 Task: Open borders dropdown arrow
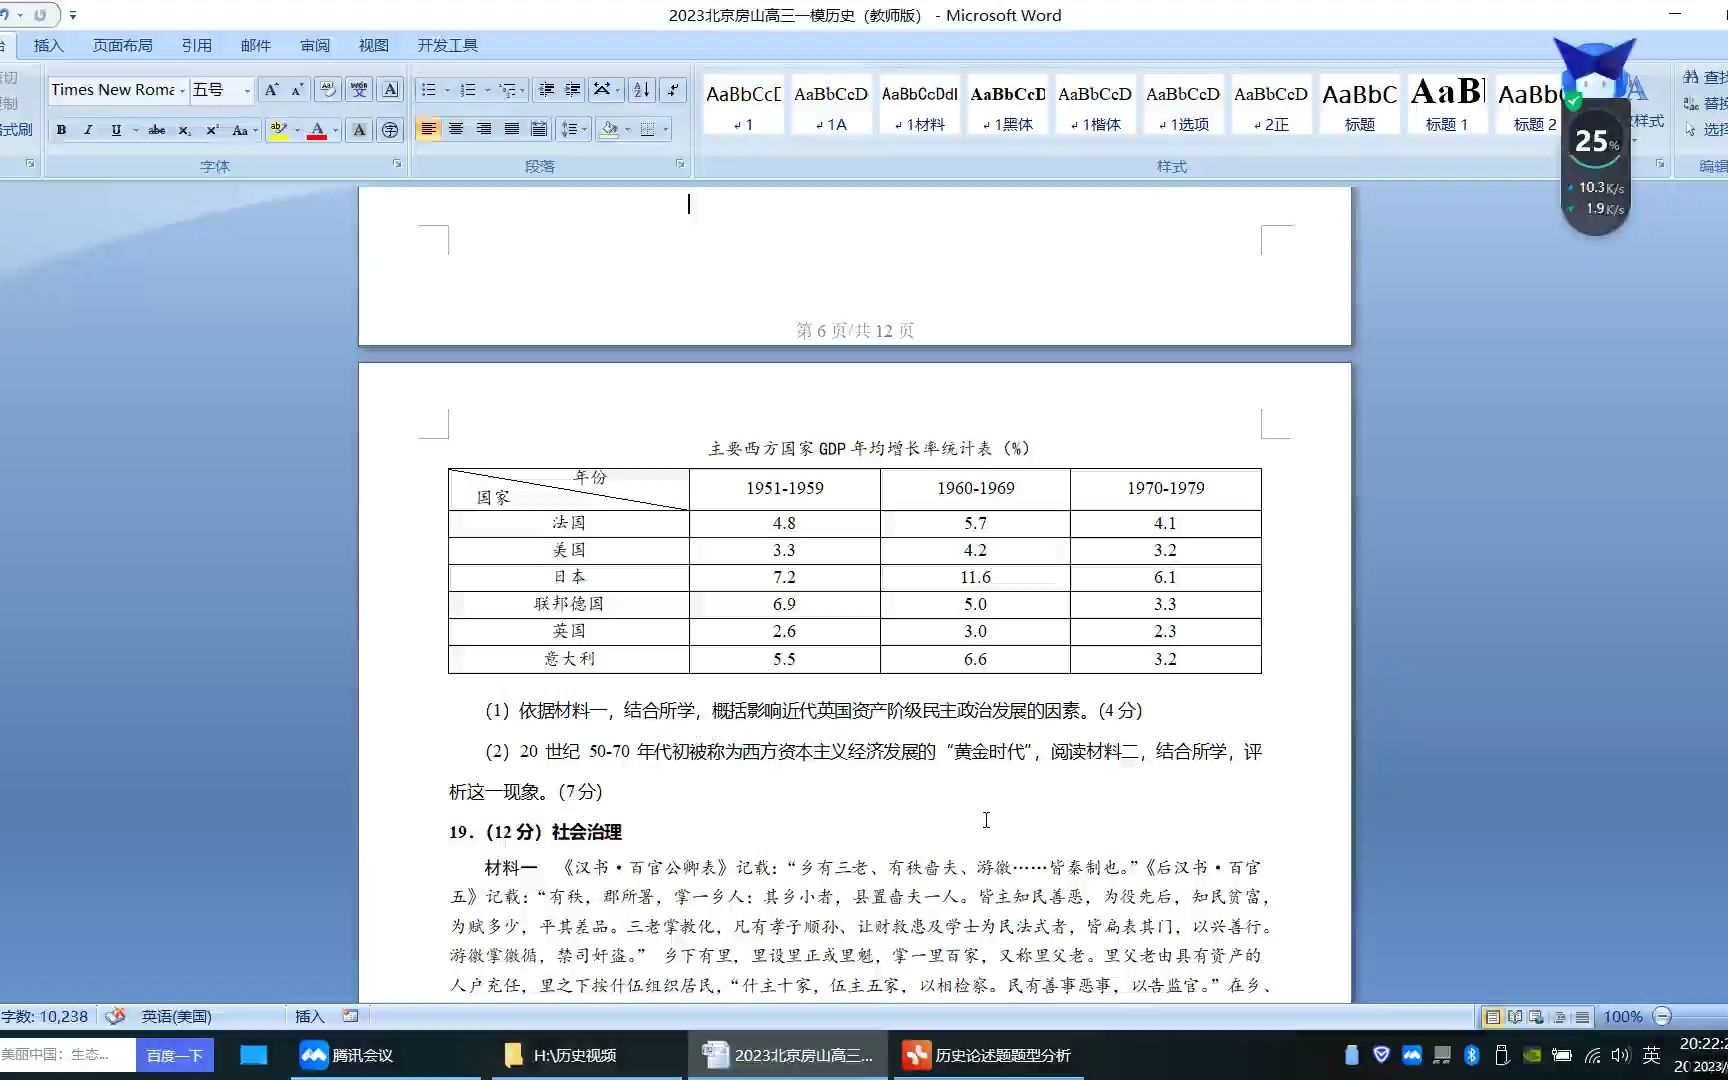(665, 129)
